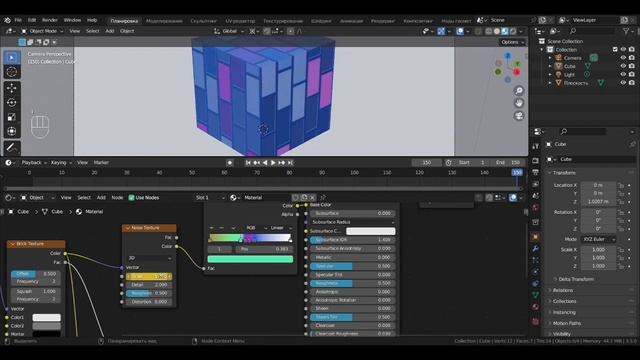Hide the Light object with its eye icon

click(x=623, y=74)
